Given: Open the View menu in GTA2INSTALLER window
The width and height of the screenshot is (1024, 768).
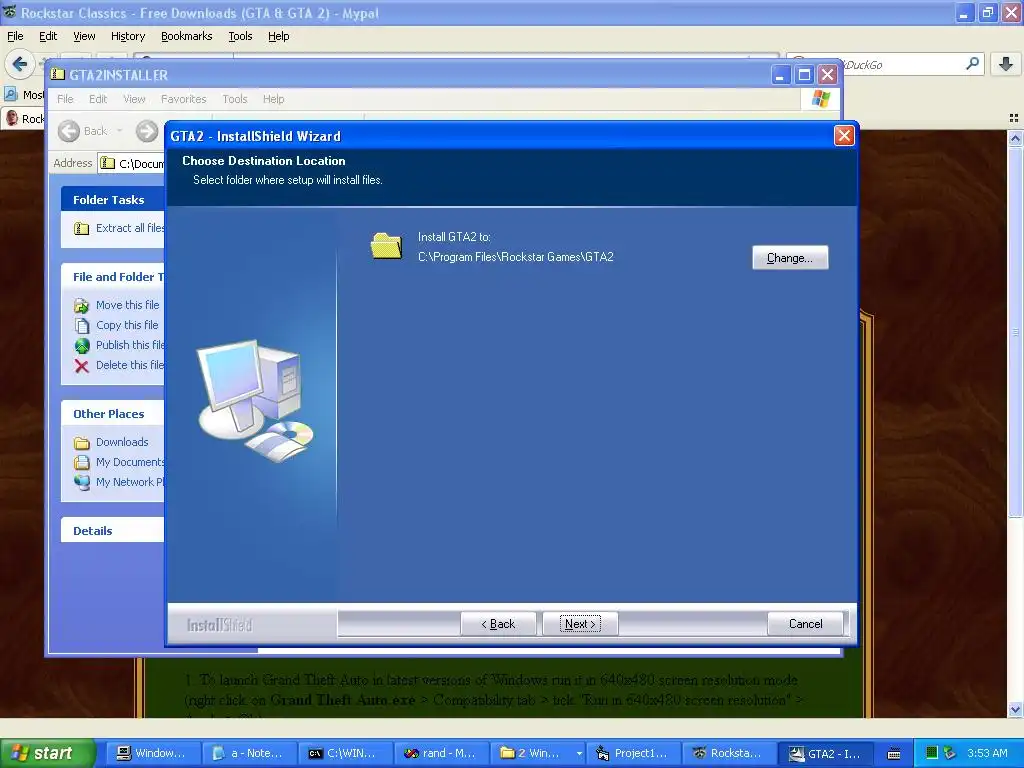Looking at the screenshot, I should point(134,99).
